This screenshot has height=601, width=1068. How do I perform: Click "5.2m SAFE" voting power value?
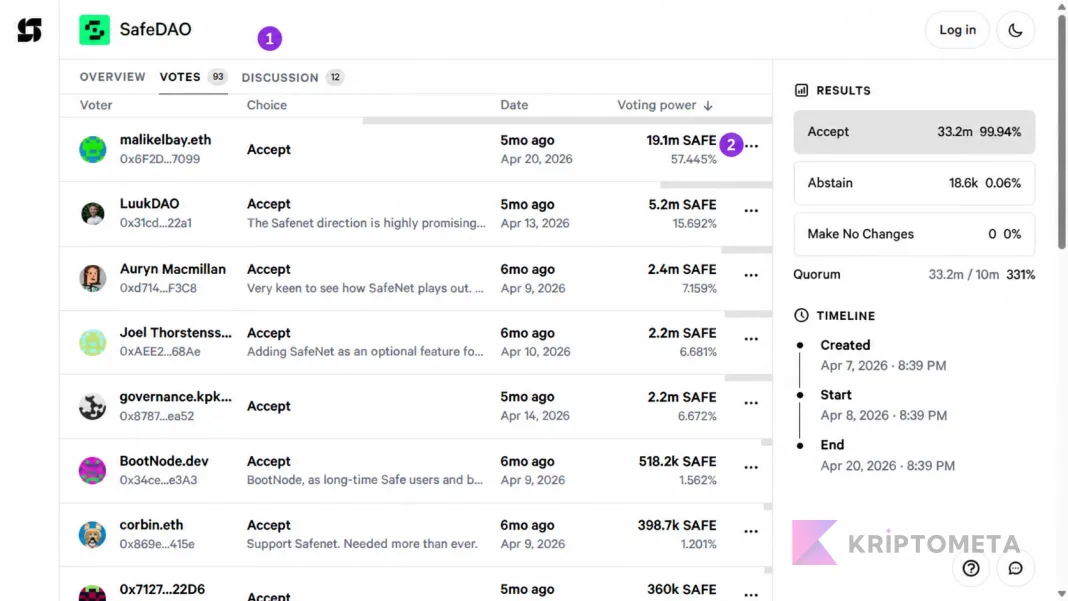[x=682, y=204]
